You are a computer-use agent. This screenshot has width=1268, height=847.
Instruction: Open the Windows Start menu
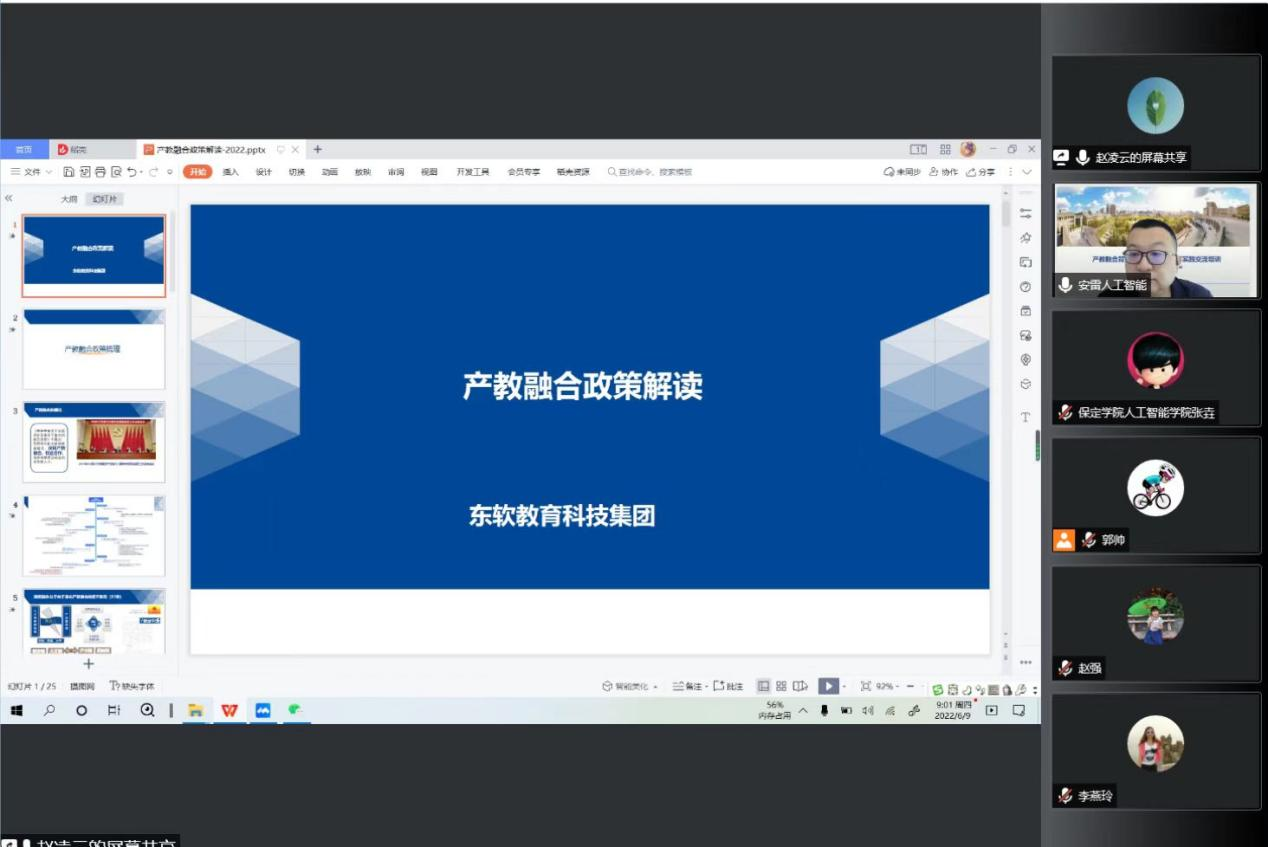[x=16, y=710]
